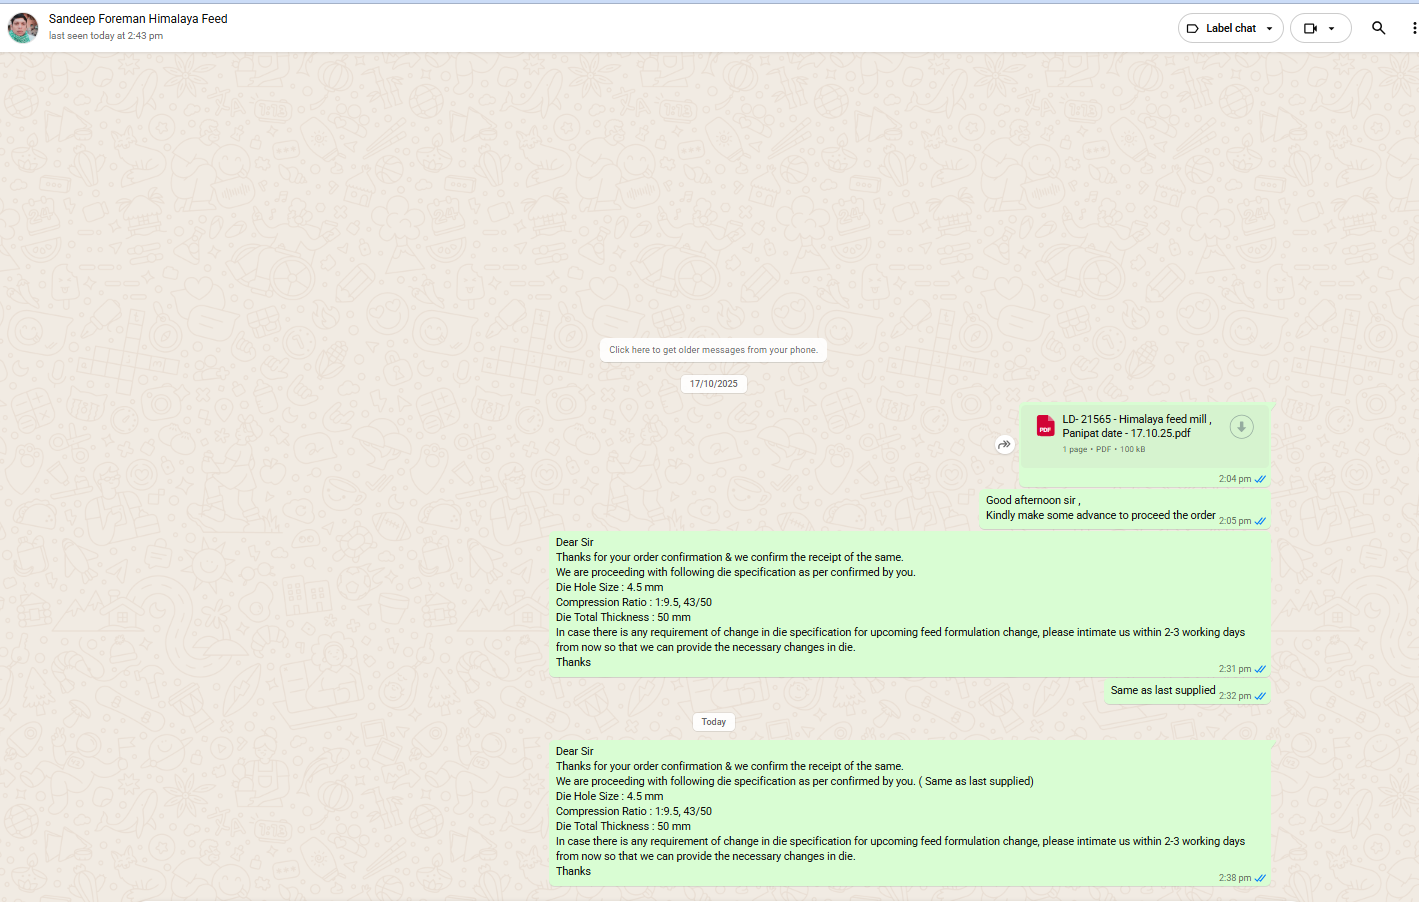
Task: Click the red PDF file icon
Action: click(1045, 426)
